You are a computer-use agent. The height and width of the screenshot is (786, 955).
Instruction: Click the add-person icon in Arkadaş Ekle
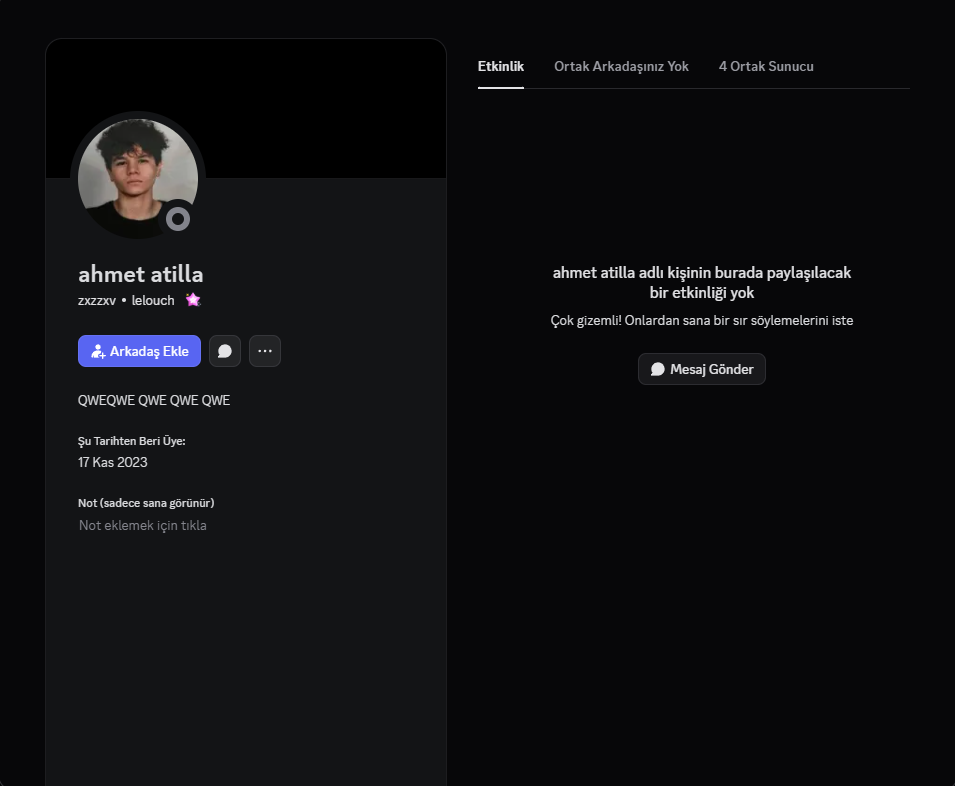coord(98,351)
